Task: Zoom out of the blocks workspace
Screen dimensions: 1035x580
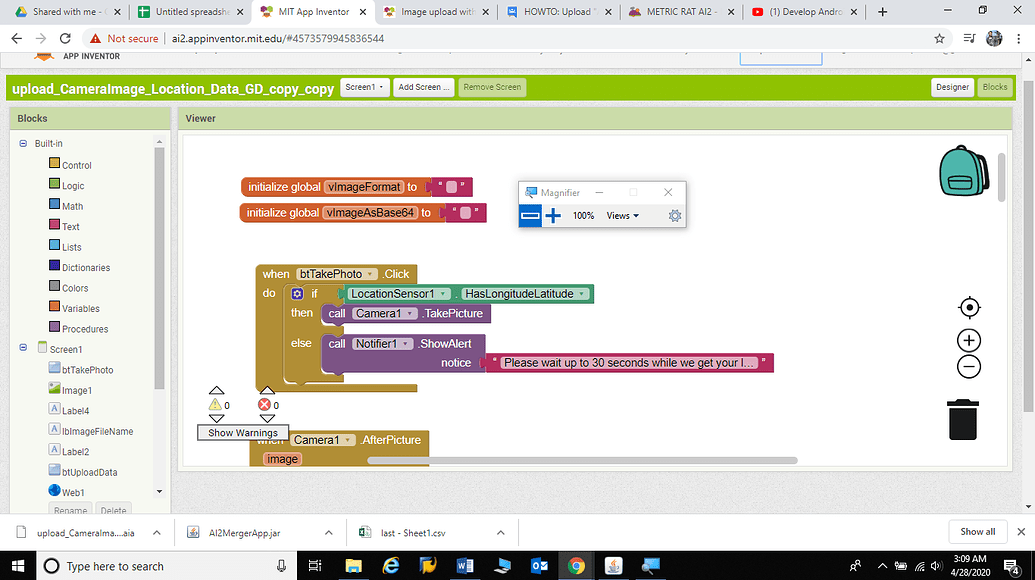Action: coord(968,367)
